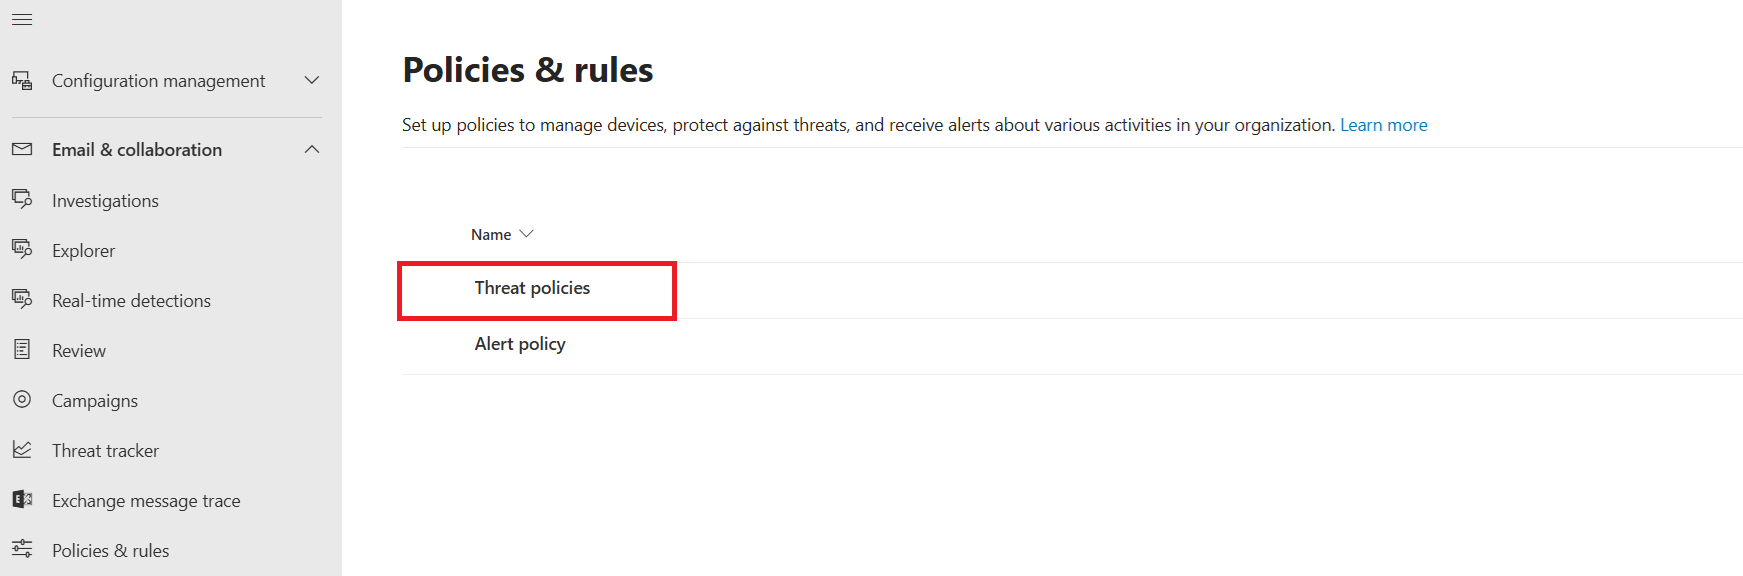Click the Real-time detections icon
1743x576 pixels.
tap(22, 300)
